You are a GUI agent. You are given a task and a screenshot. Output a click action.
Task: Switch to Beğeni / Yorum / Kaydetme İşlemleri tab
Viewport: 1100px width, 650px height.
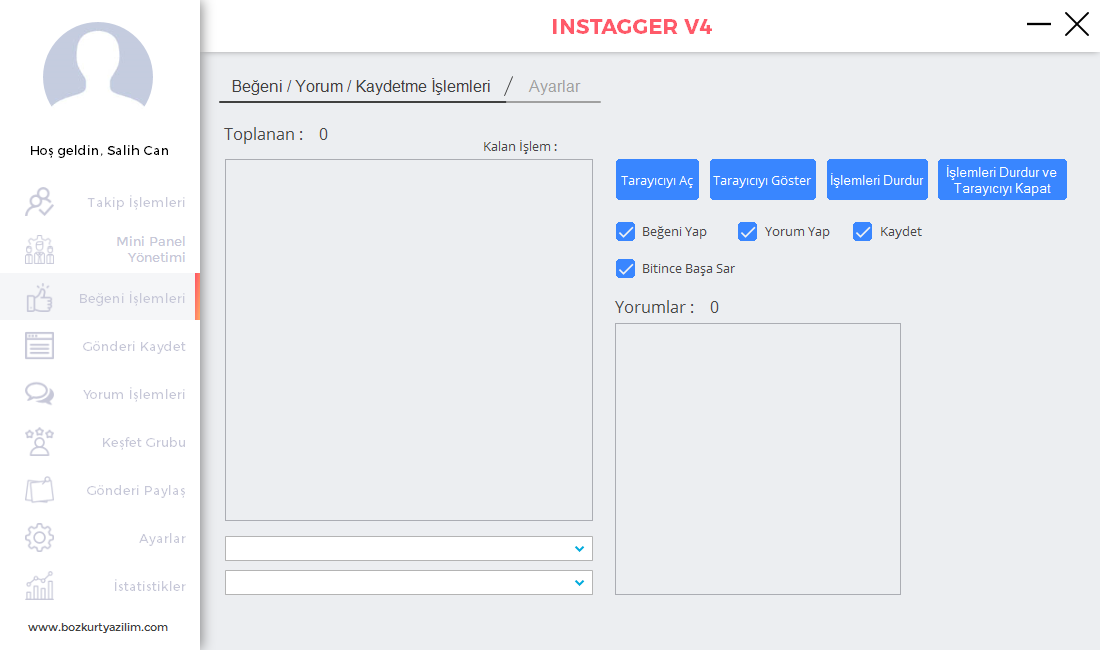pos(361,86)
